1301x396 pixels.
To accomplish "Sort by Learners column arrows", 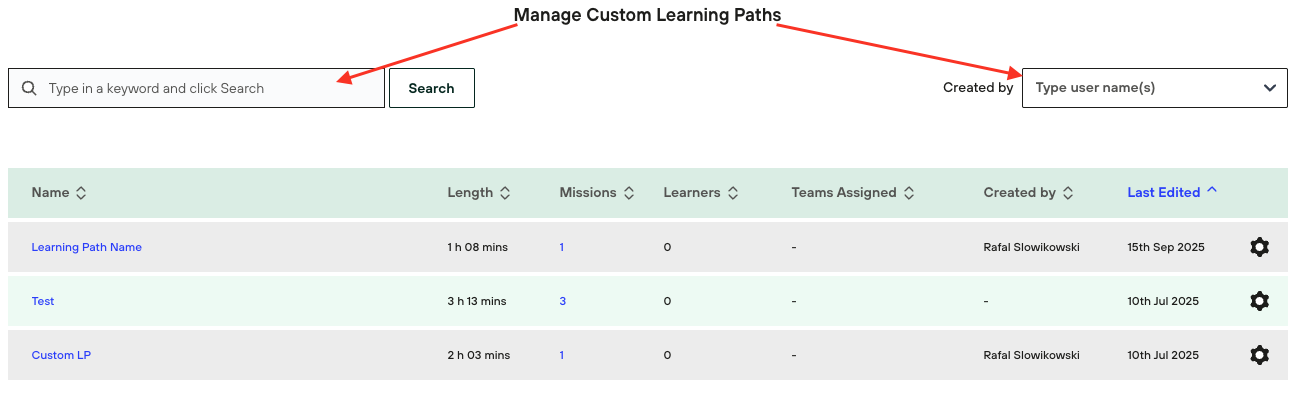I will [733, 193].
